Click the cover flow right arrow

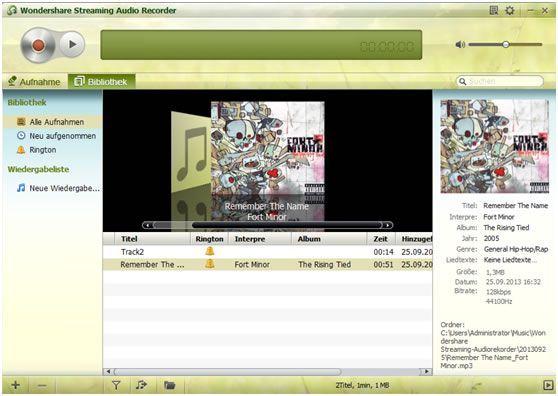tap(388, 225)
